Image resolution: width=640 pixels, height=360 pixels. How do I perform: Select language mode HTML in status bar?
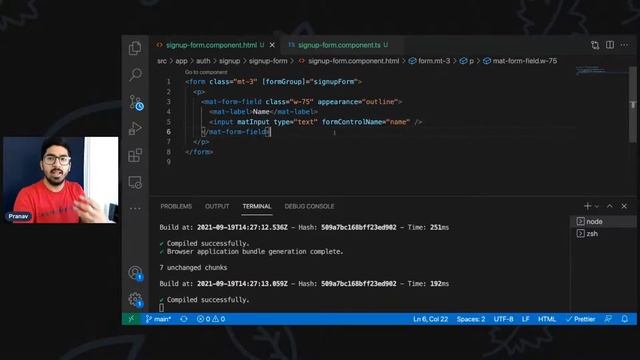547,319
